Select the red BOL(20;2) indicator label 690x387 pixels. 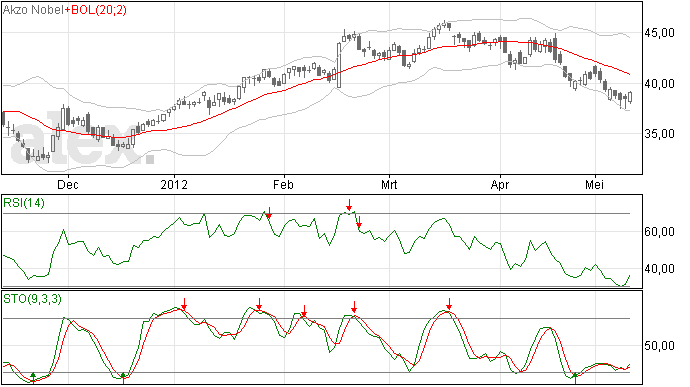pos(95,10)
